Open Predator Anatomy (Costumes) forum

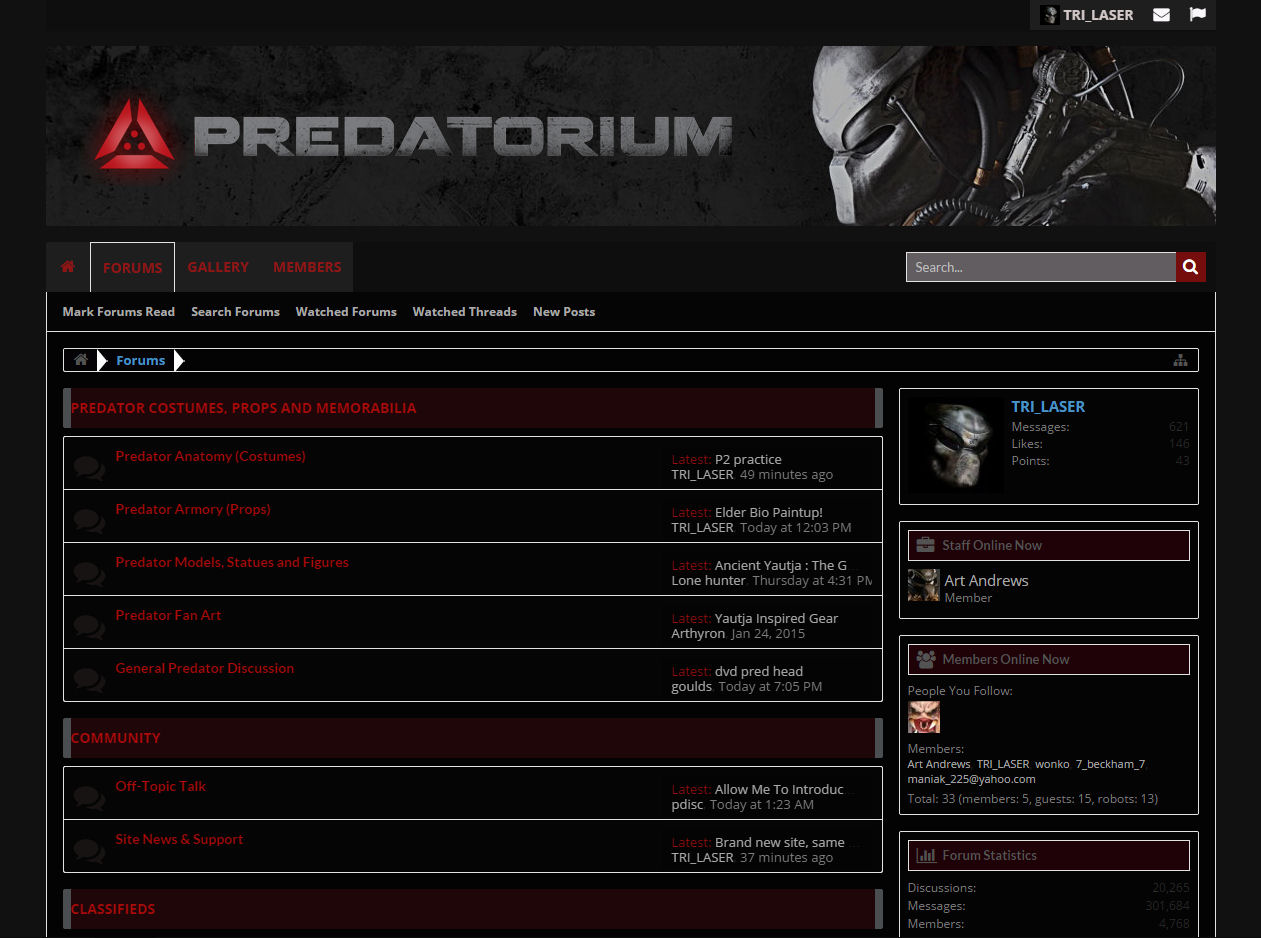[210, 456]
